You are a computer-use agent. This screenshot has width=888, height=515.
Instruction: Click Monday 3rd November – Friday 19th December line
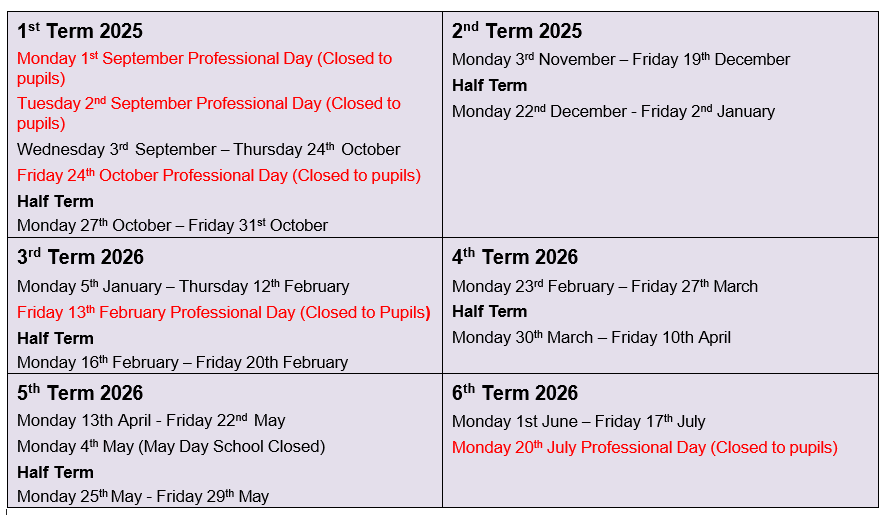(620, 60)
